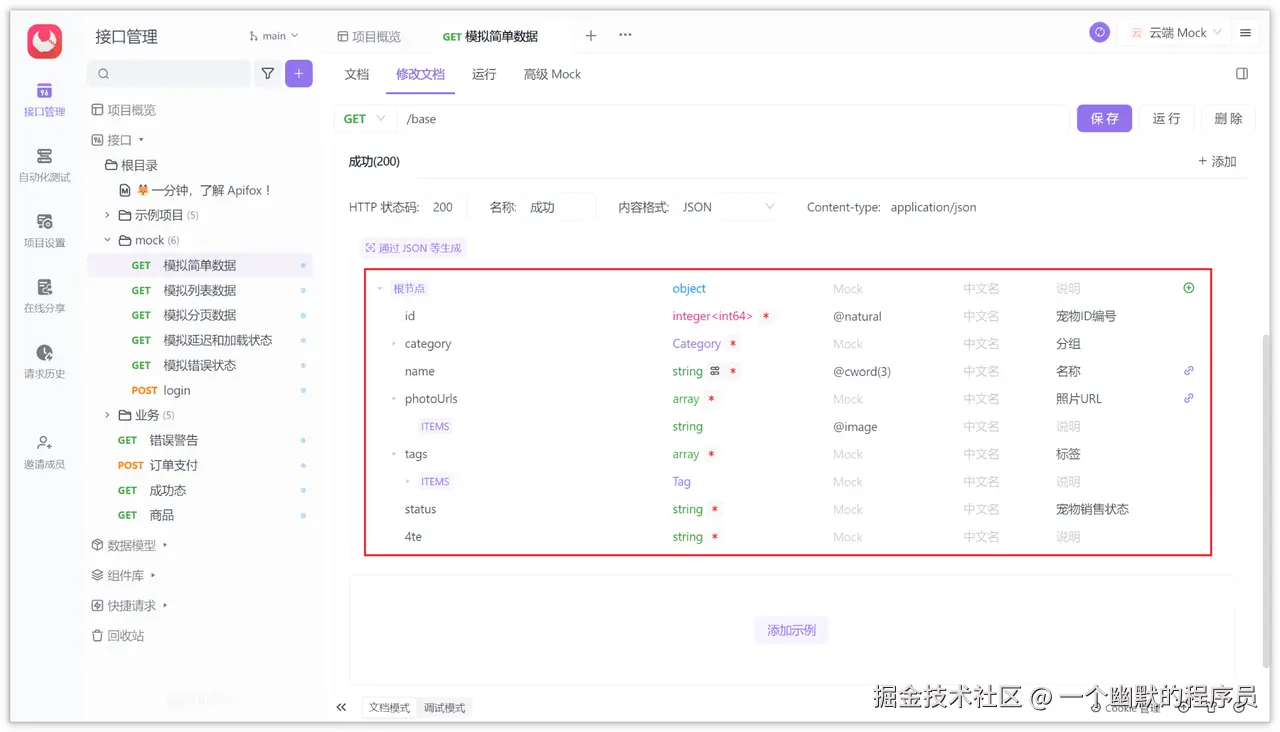1280x732 pixels.
Task: Collapse the photoUrls schema node
Action: point(394,399)
